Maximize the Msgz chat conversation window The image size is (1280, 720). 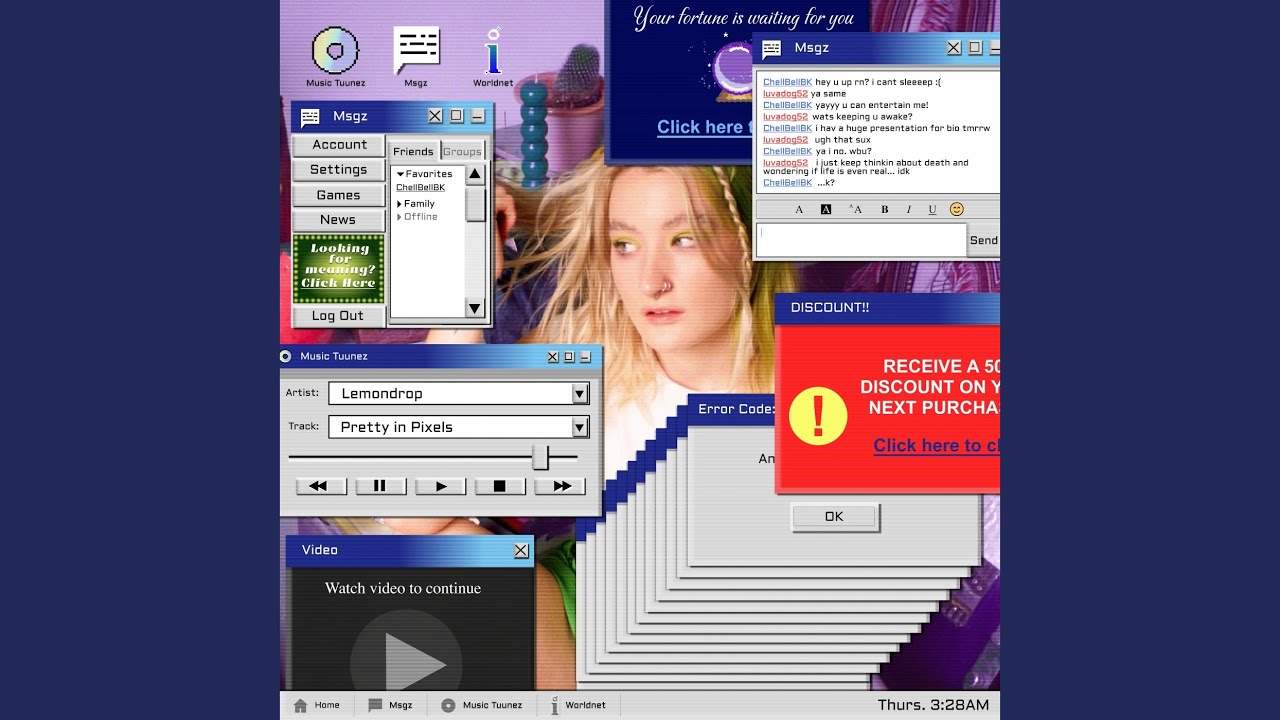[x=975, y=48]
